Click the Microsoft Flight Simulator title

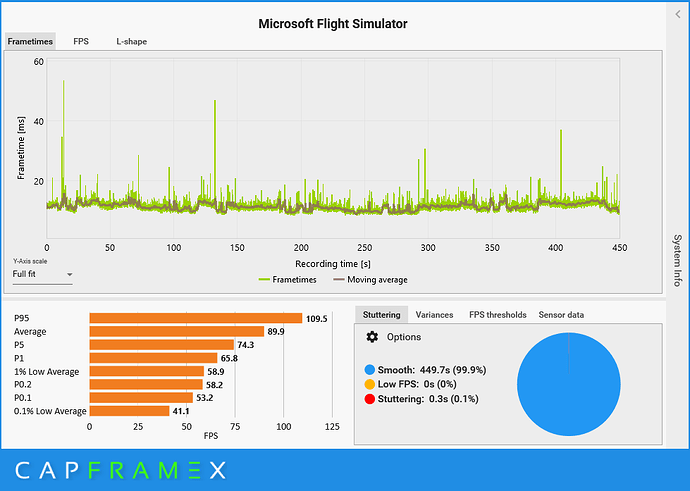(x=333, y=24)
